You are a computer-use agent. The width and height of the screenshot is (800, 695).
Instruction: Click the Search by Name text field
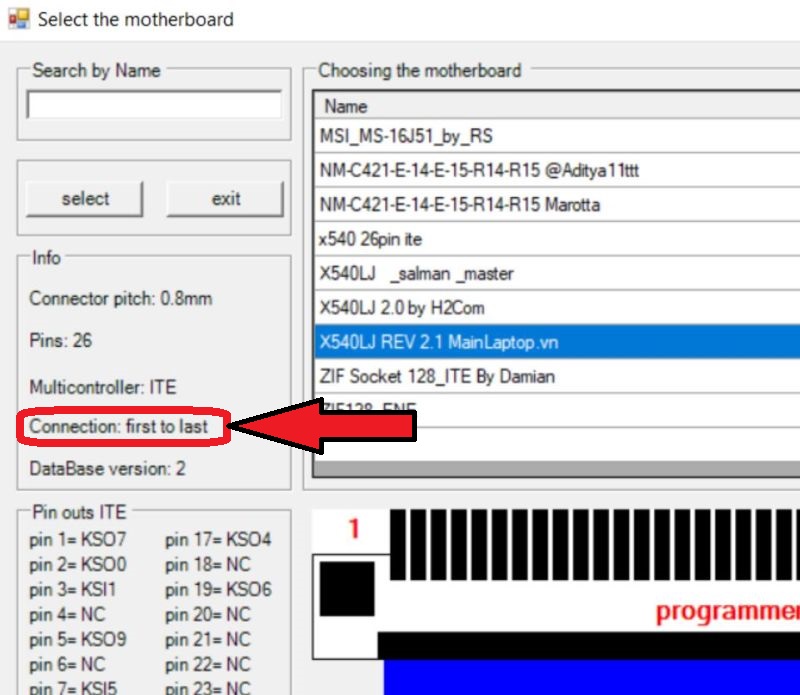point(154,105)
